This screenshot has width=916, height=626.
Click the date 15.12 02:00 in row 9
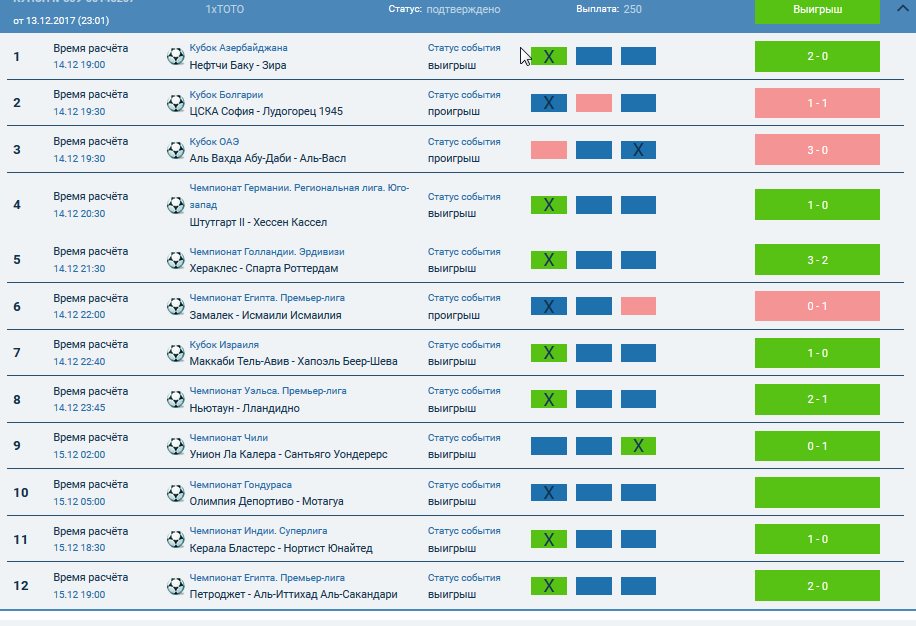coord(79,454)
